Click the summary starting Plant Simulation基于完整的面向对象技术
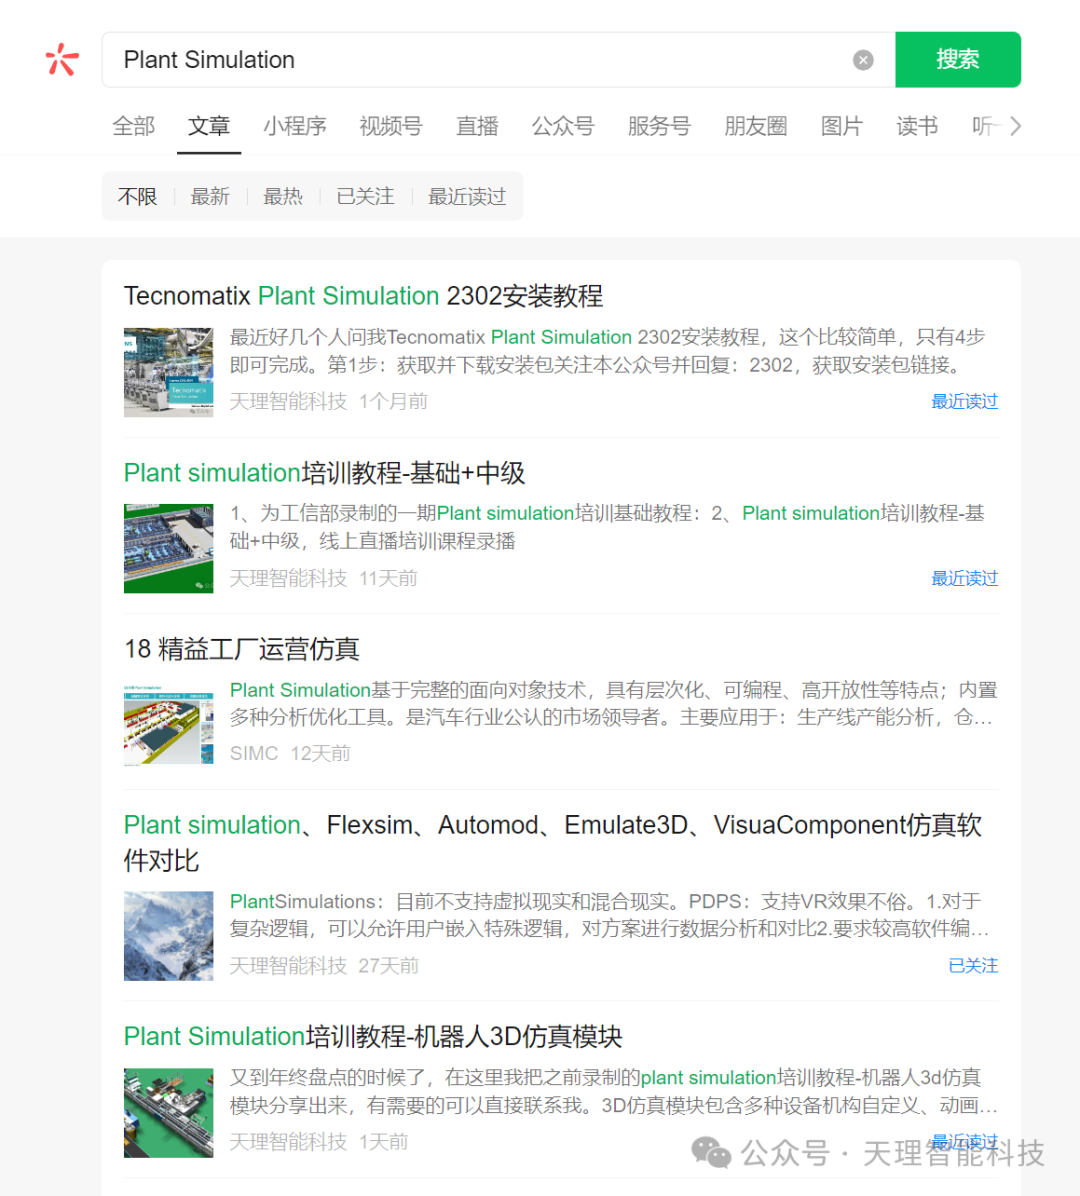The image size is (1080, 1196). coord(613,703)
